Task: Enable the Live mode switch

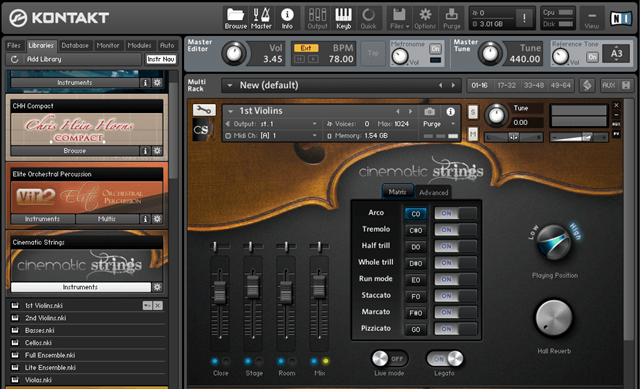Action: 389,359
